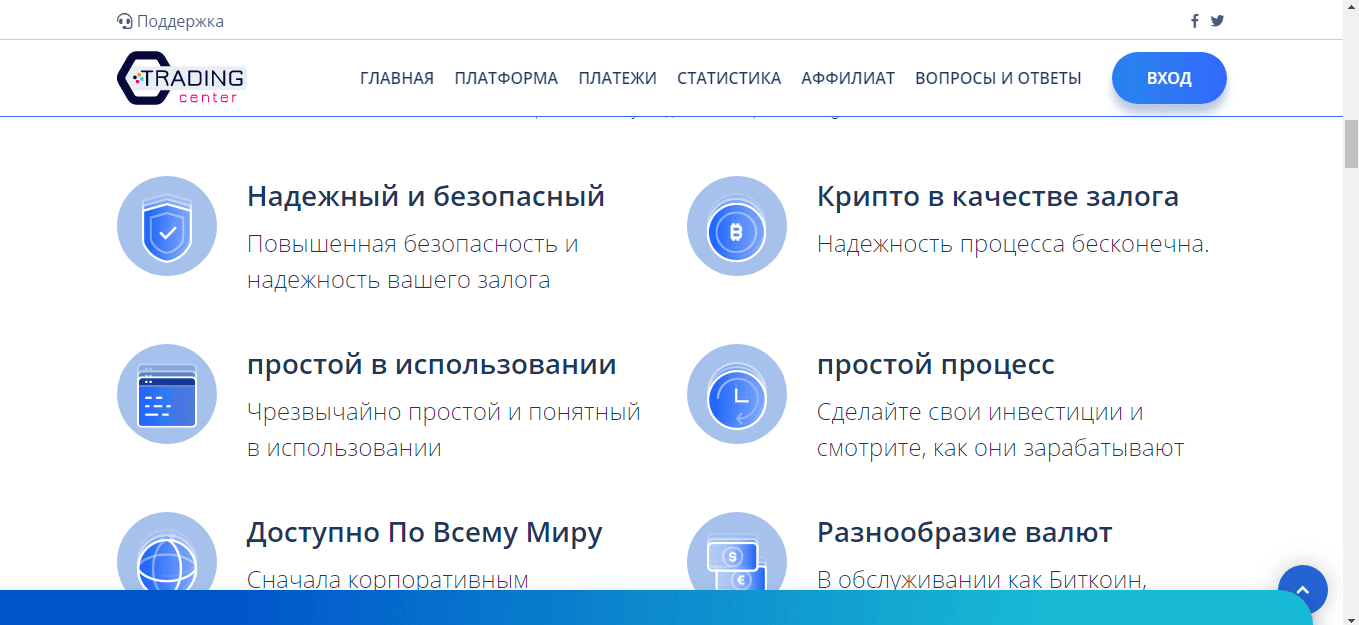This screenshot has height=625, width=1359.
Task: Go to the ГЛАВНАЯ menu item
Action: [x=397, y=78]
